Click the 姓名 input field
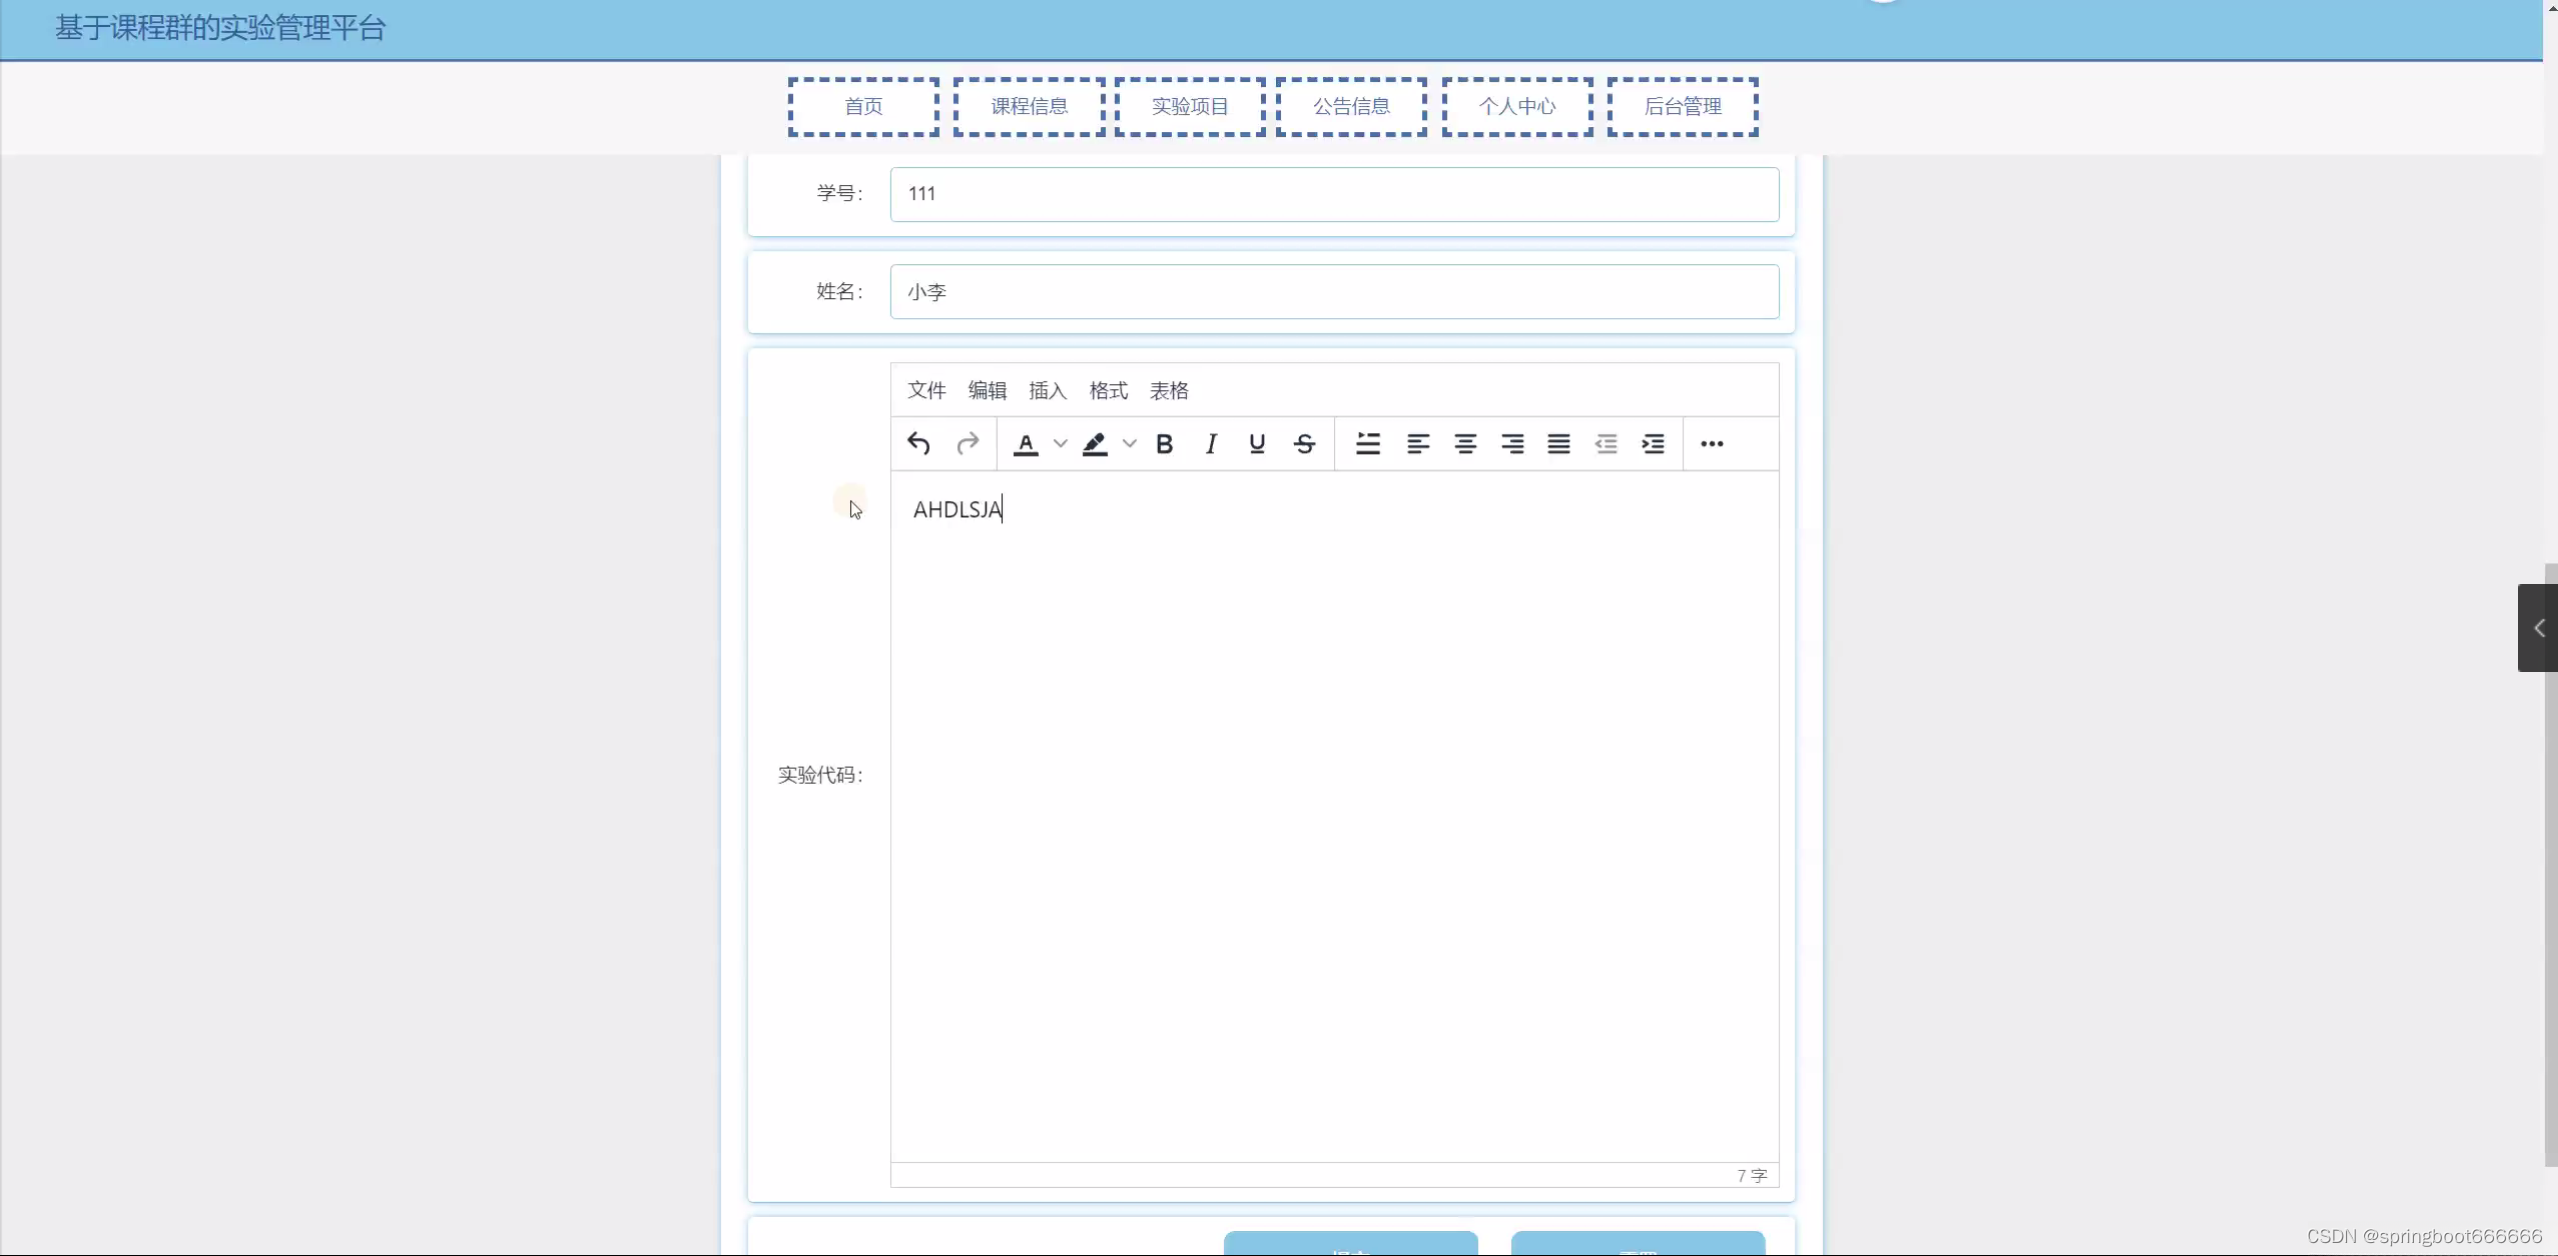 [x=1334, y=291]
